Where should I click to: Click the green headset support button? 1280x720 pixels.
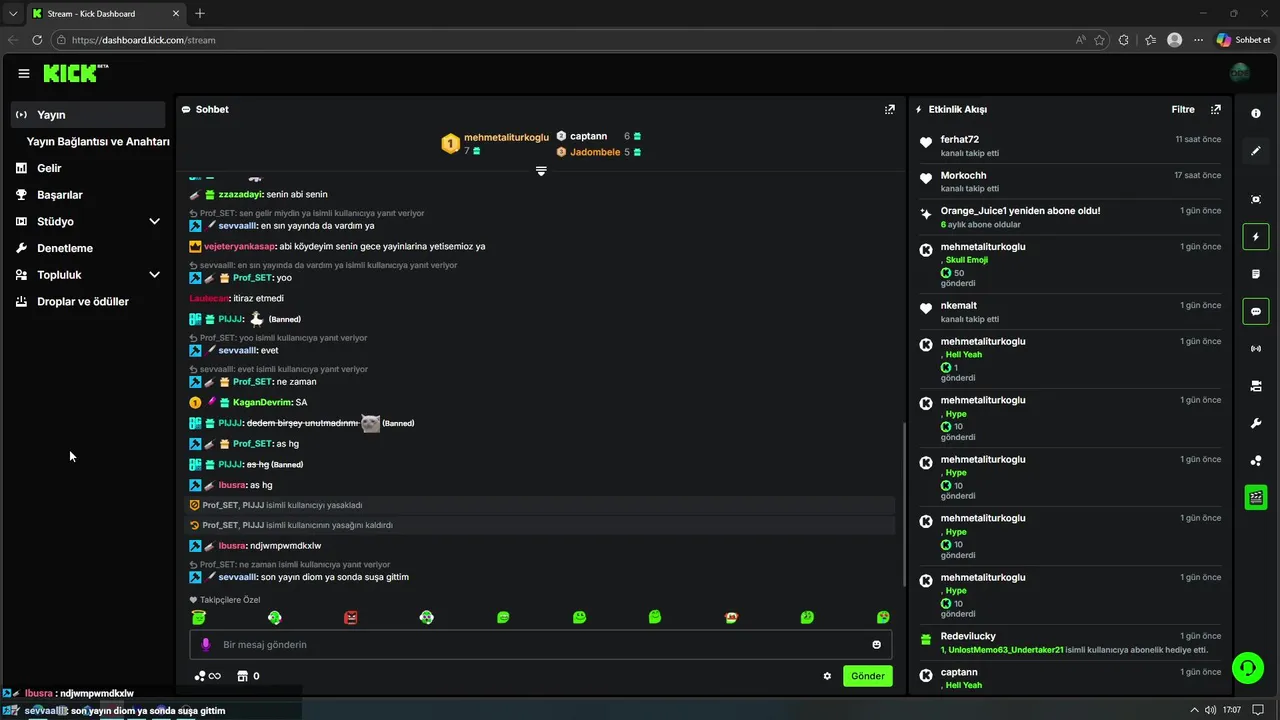pyautogui.click(x=1247, y=667)
